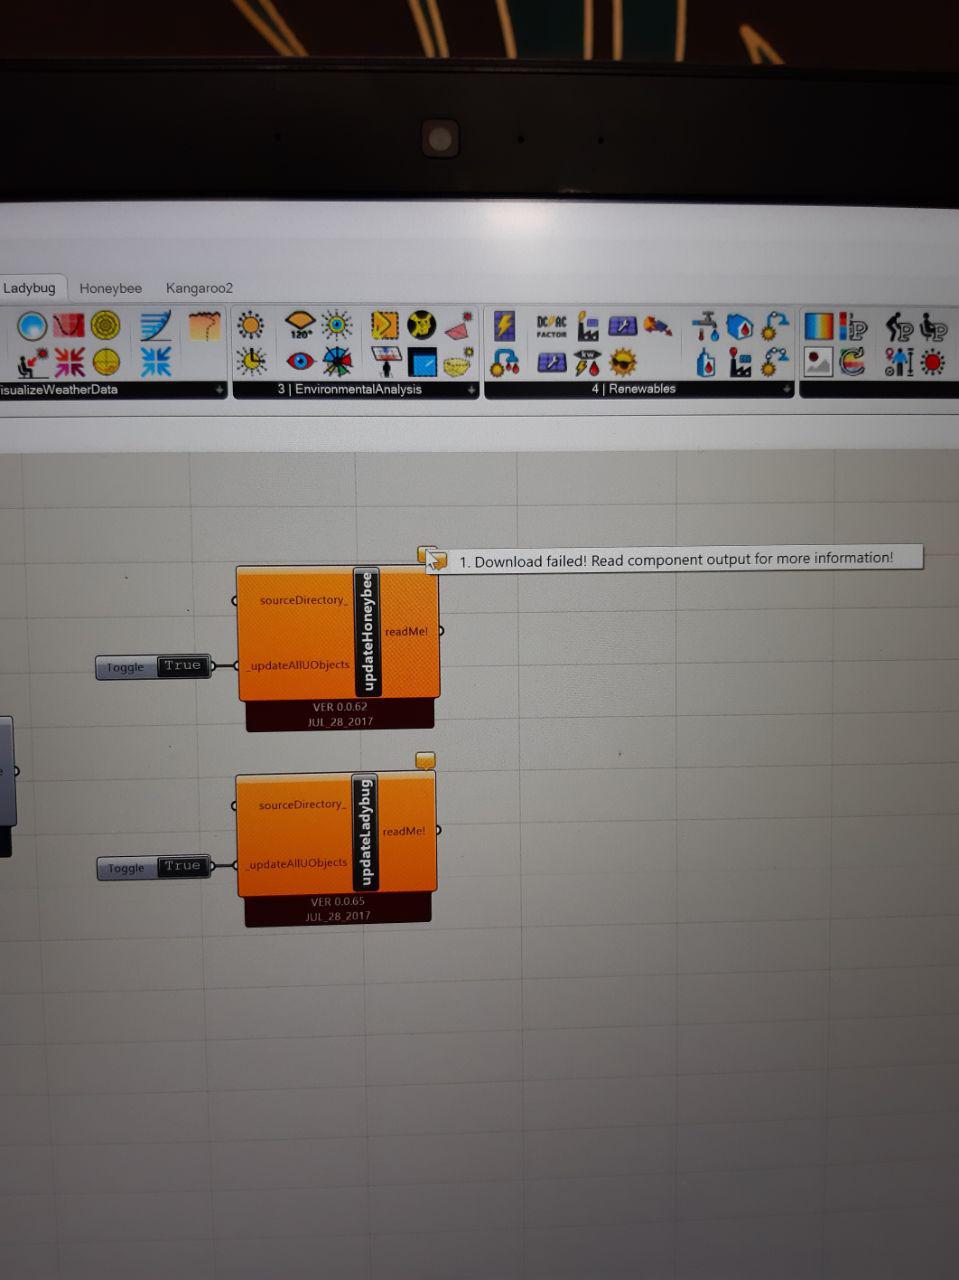This screenshot has width=959, height=1280.
Task: Switch to the Honeybee tab
Action: click(110, 288)
